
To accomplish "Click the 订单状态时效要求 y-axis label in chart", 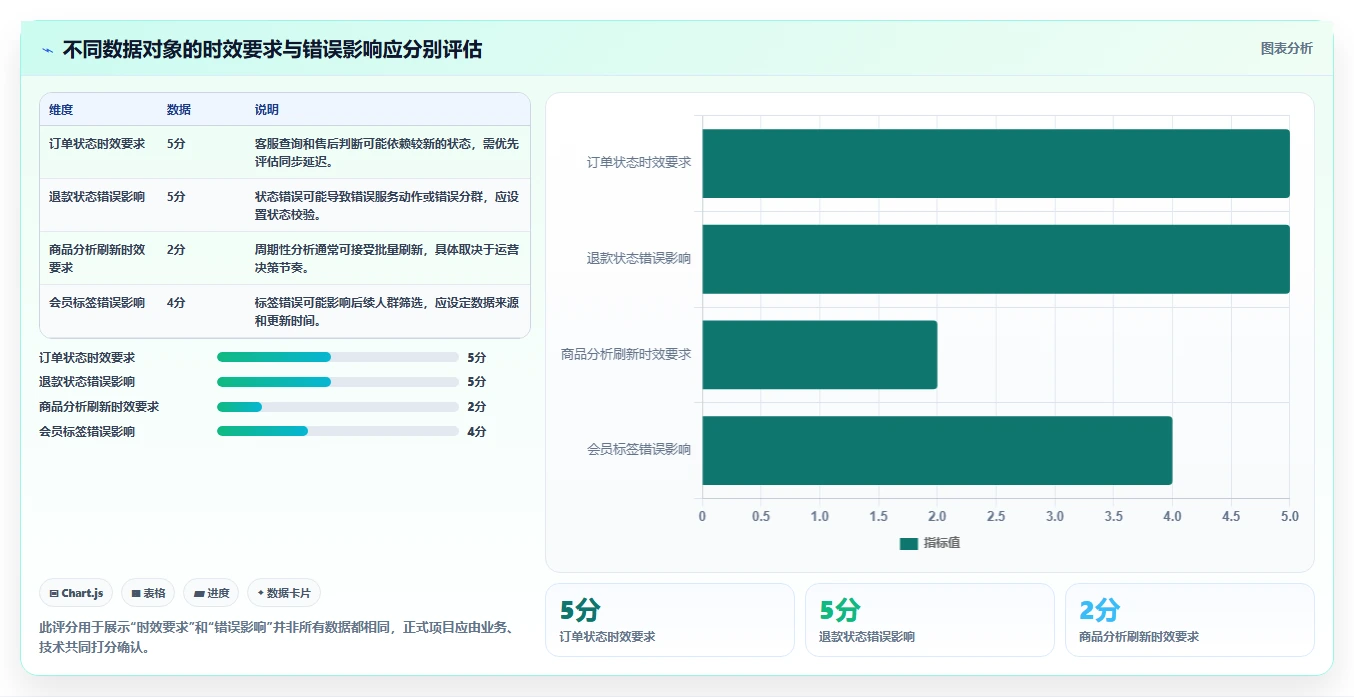I will 639,162.
